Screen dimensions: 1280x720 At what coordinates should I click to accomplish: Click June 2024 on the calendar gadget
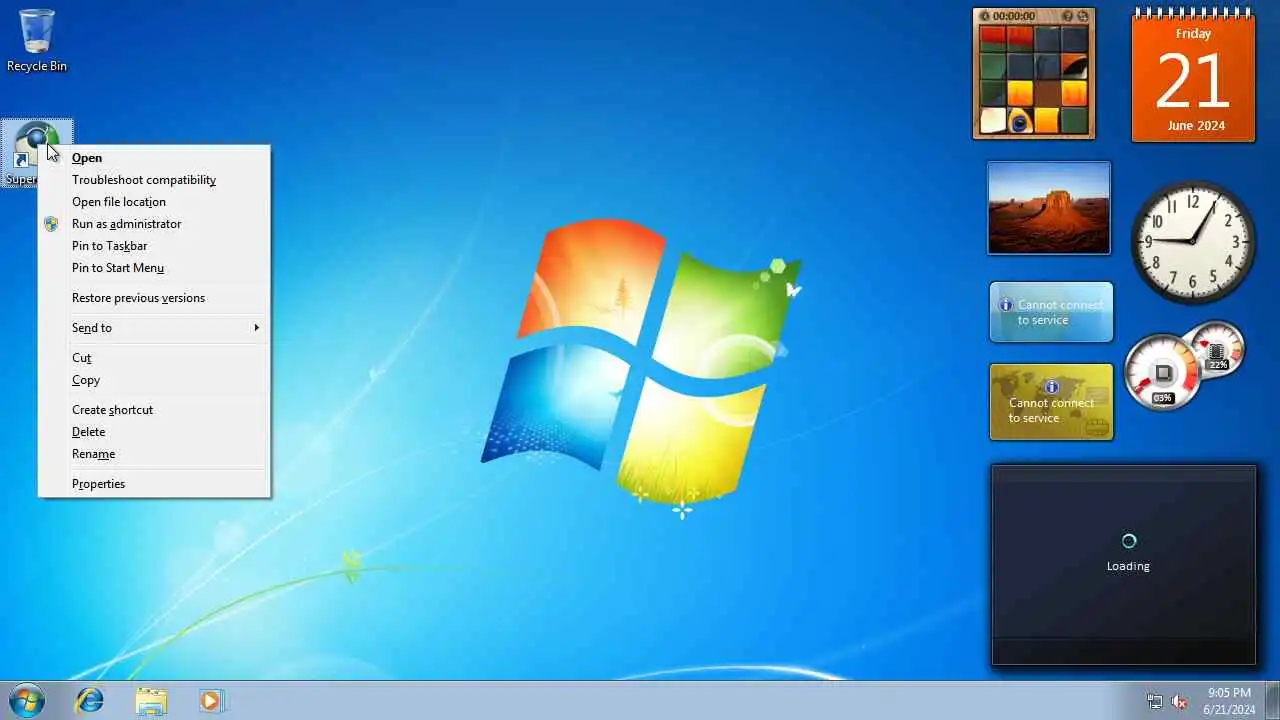1195,126
